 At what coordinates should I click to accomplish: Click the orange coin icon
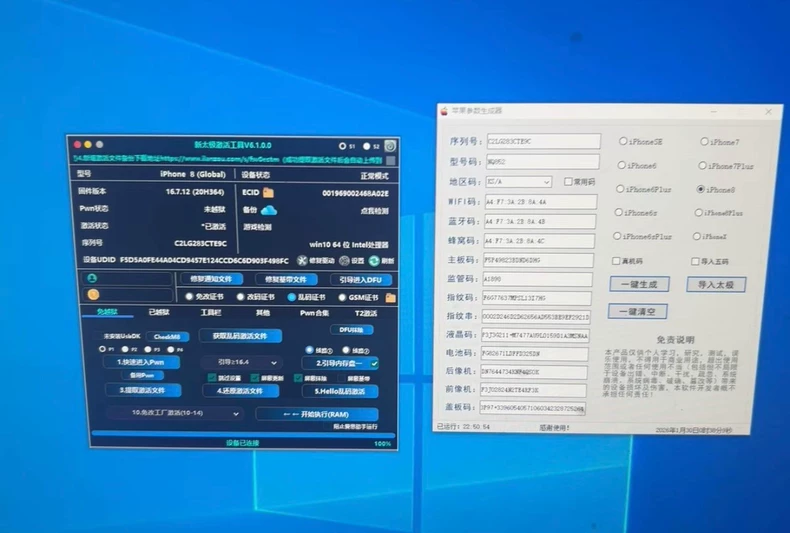pos(93,294)
